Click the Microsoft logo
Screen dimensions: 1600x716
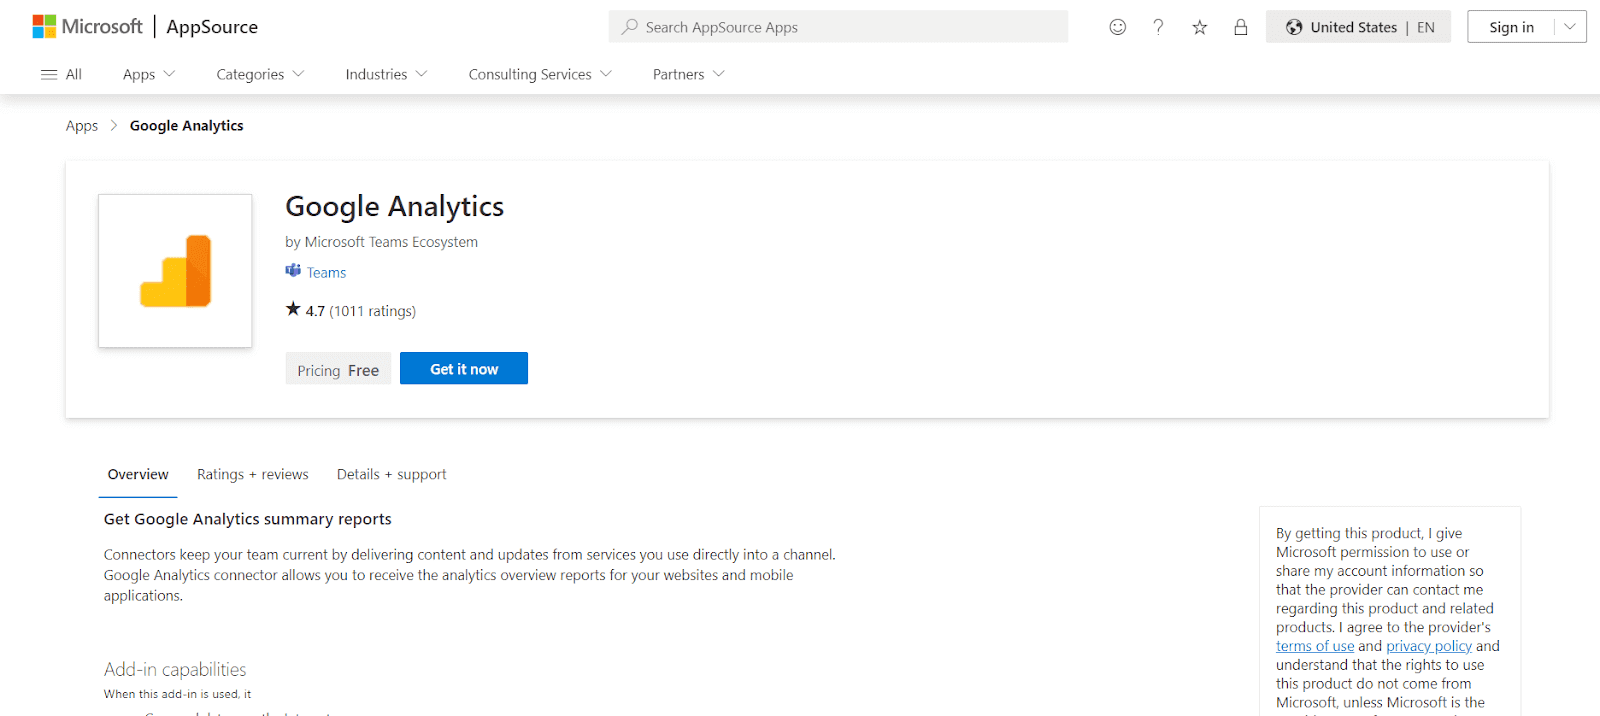pyautogui.click(x=87, y=27)
